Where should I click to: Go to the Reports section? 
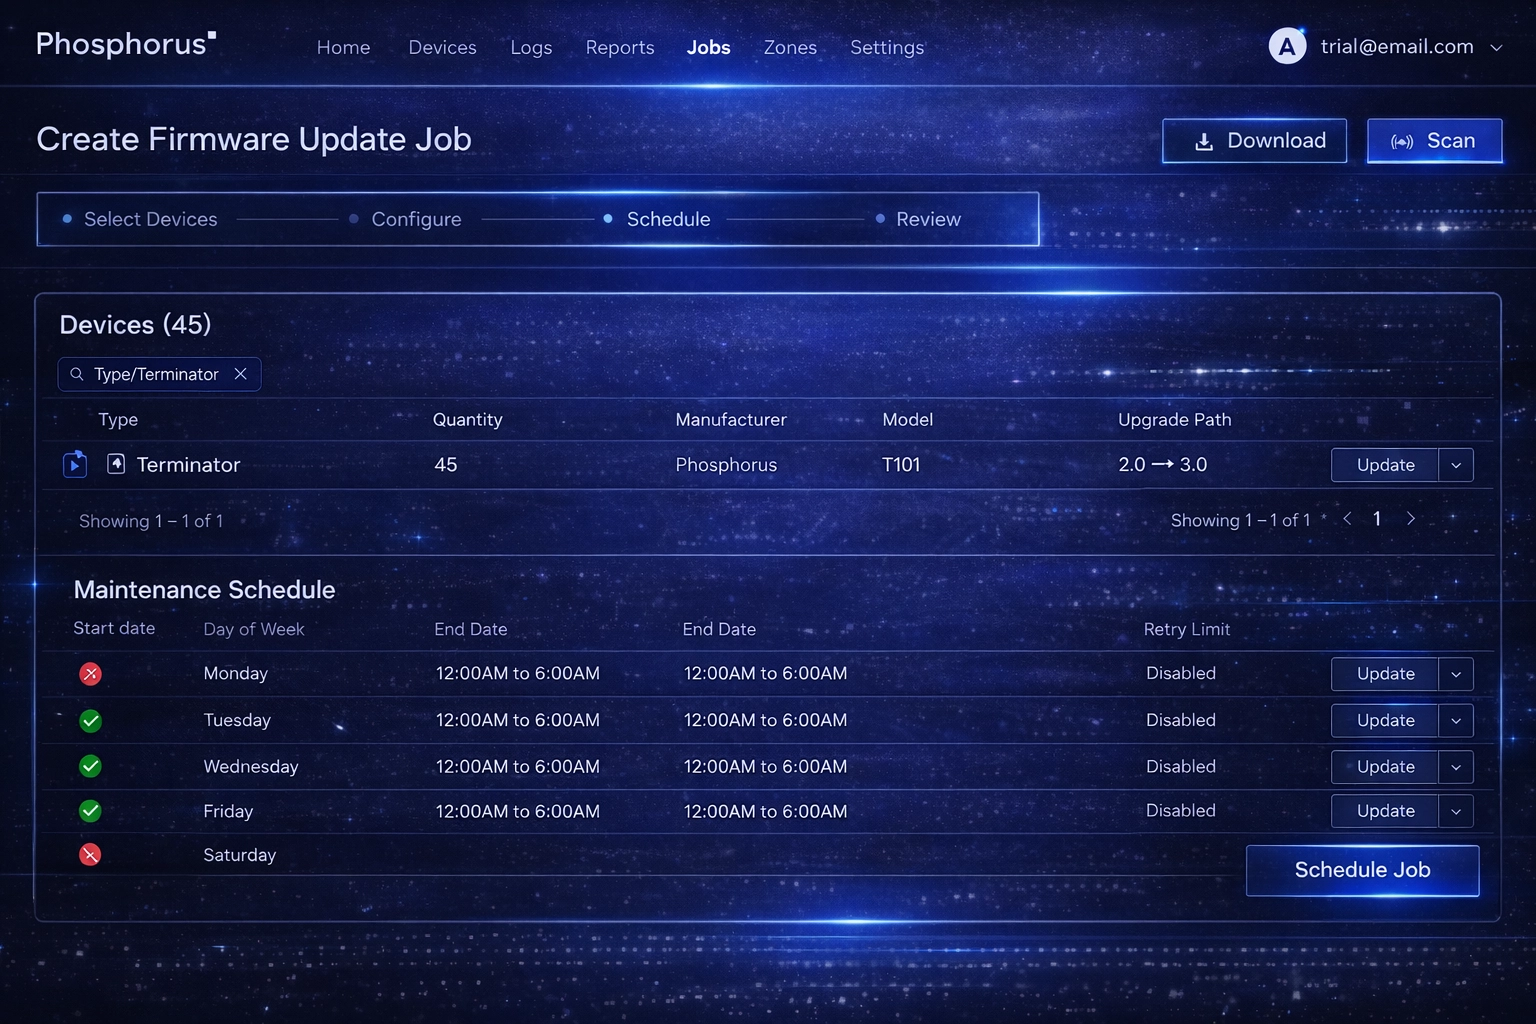[x=620, y=47]
